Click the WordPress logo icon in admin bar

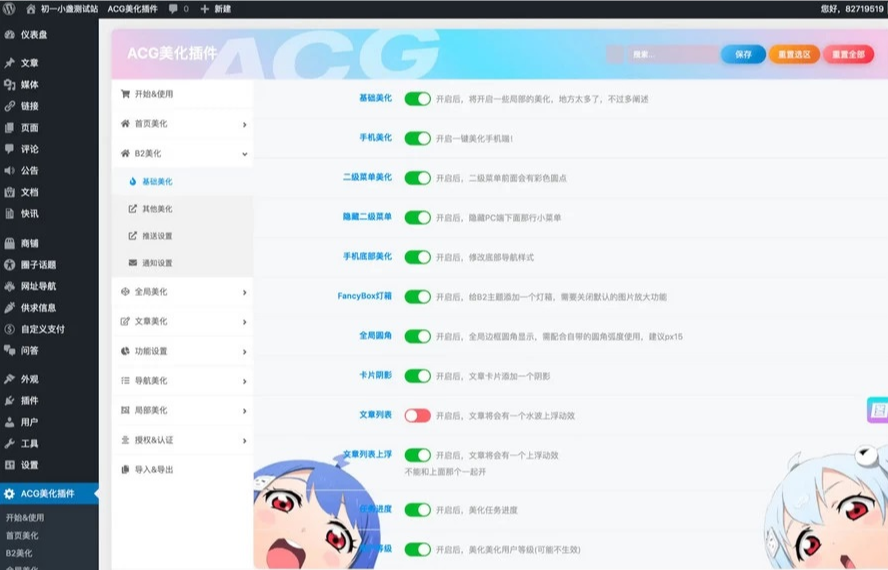[10, 8]
